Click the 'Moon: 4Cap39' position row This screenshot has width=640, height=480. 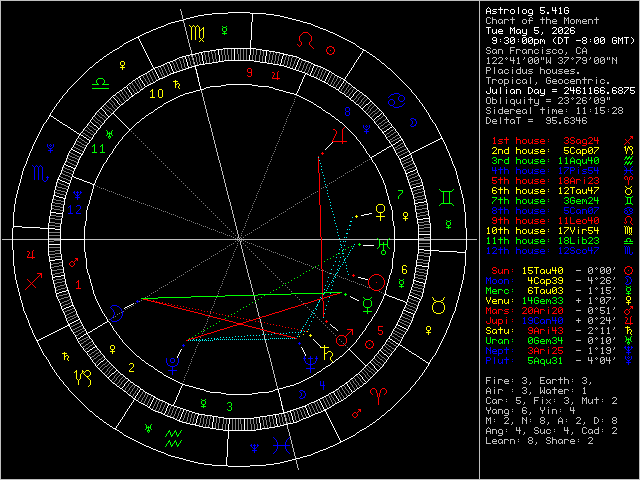551,281
